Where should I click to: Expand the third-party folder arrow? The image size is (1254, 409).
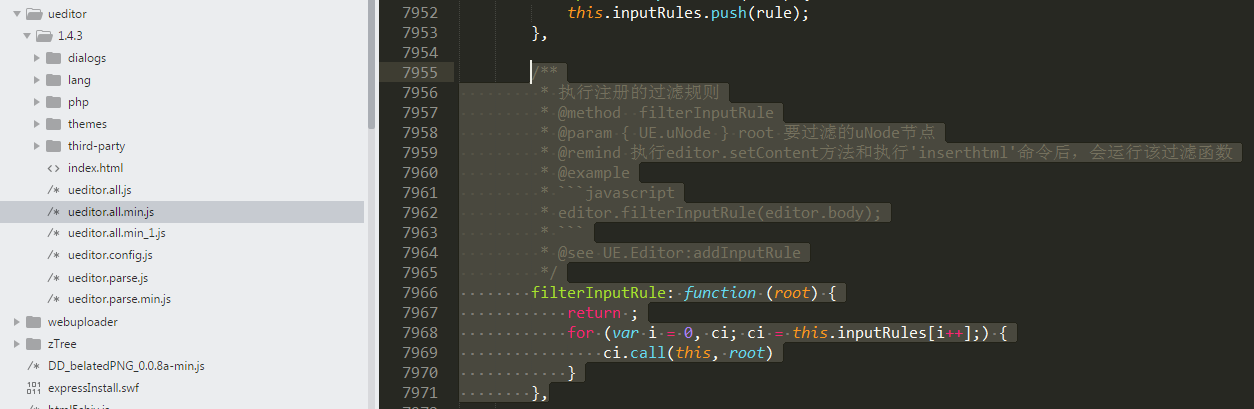tap(37, 146)
